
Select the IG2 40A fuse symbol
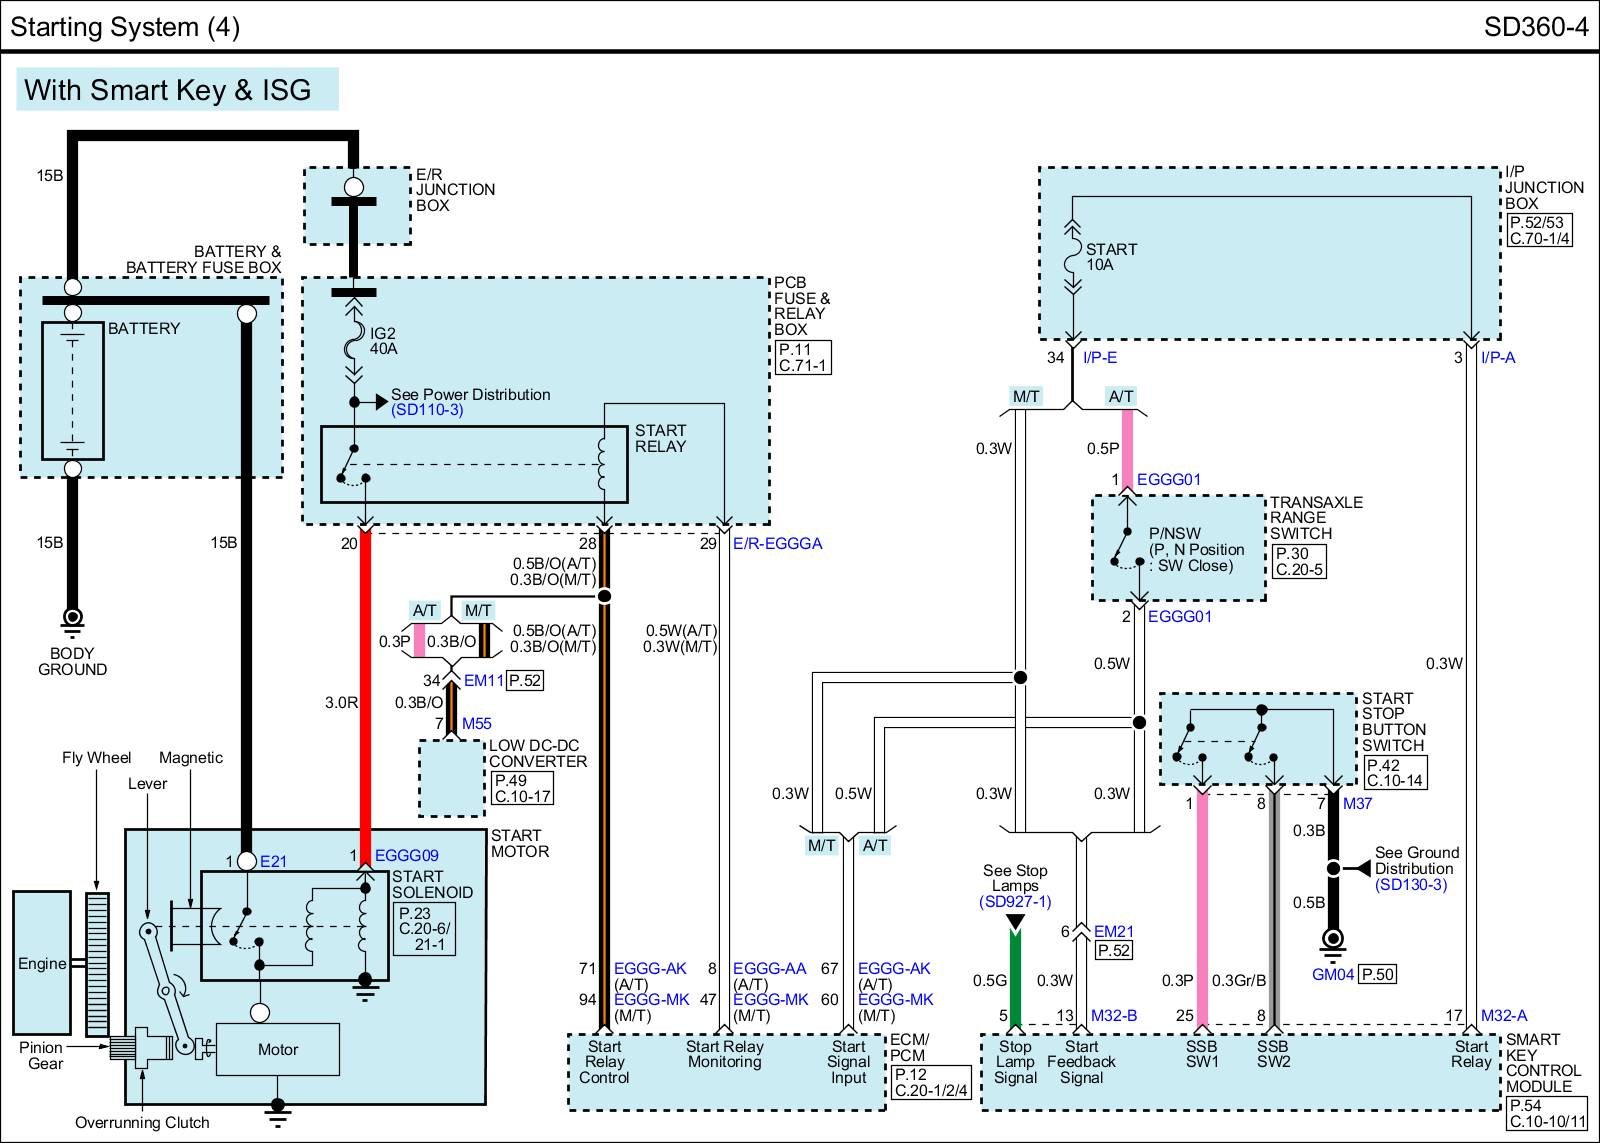click(354, 344)
